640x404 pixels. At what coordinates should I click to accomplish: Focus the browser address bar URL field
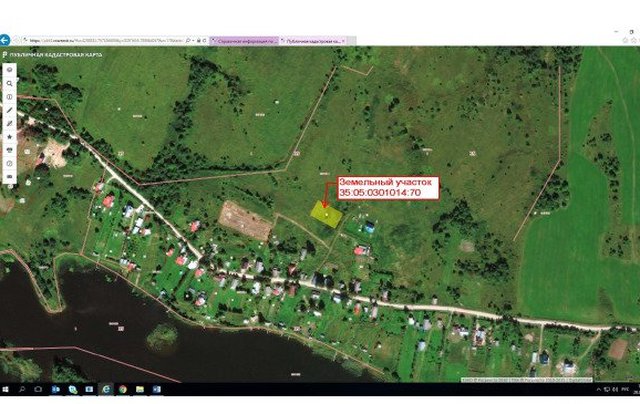coord(106,41)
